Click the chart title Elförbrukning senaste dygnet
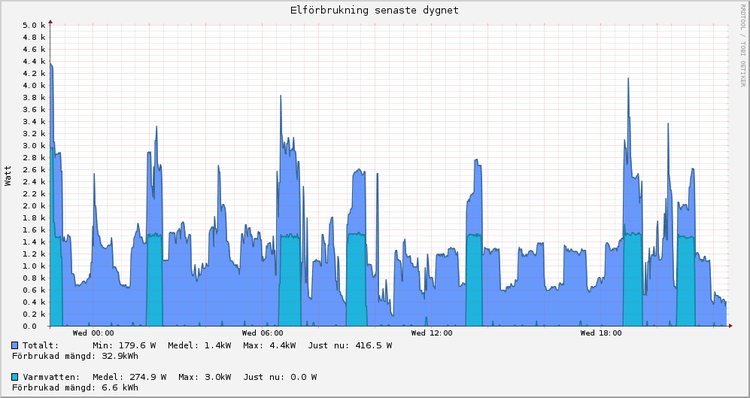The height and width of the screenshot is (398, 750). pos(375,10)
